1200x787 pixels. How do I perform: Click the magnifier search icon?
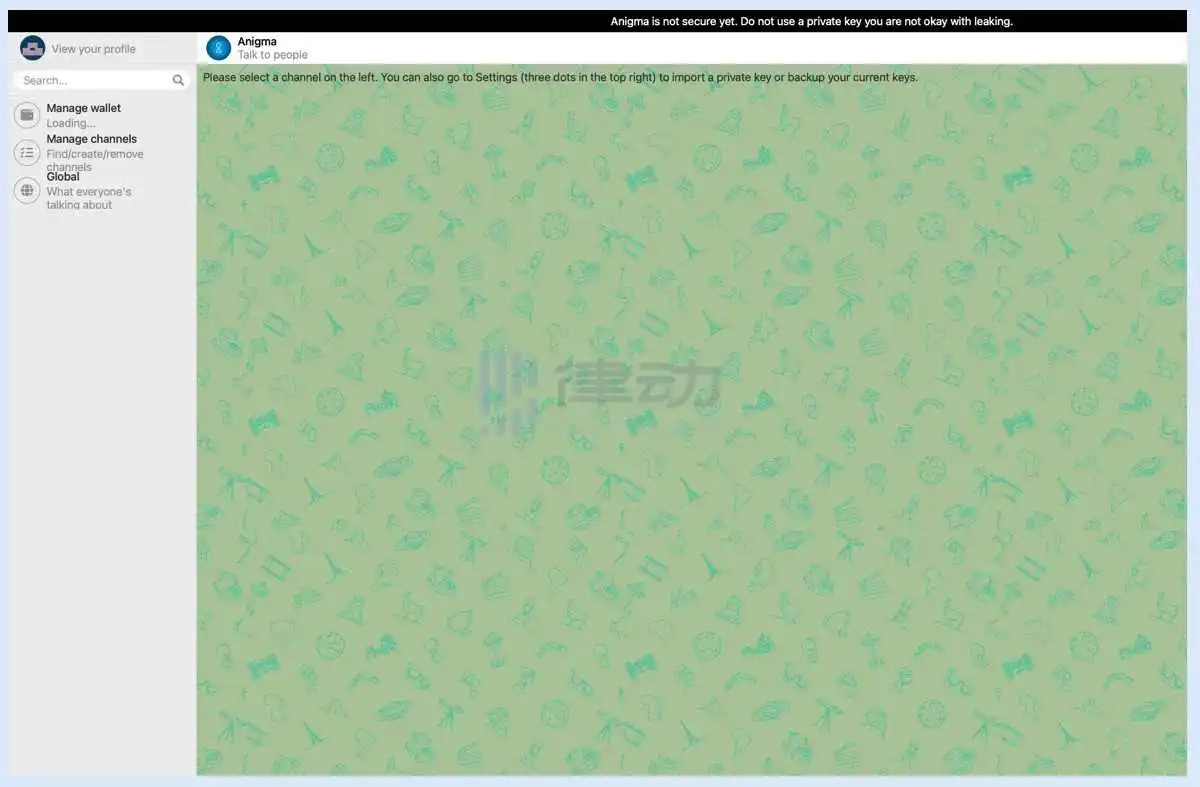(178, 80)
